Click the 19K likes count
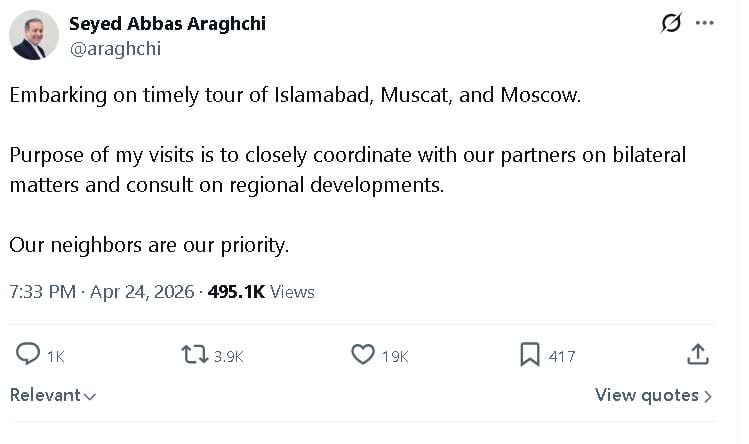 (395, 356)
